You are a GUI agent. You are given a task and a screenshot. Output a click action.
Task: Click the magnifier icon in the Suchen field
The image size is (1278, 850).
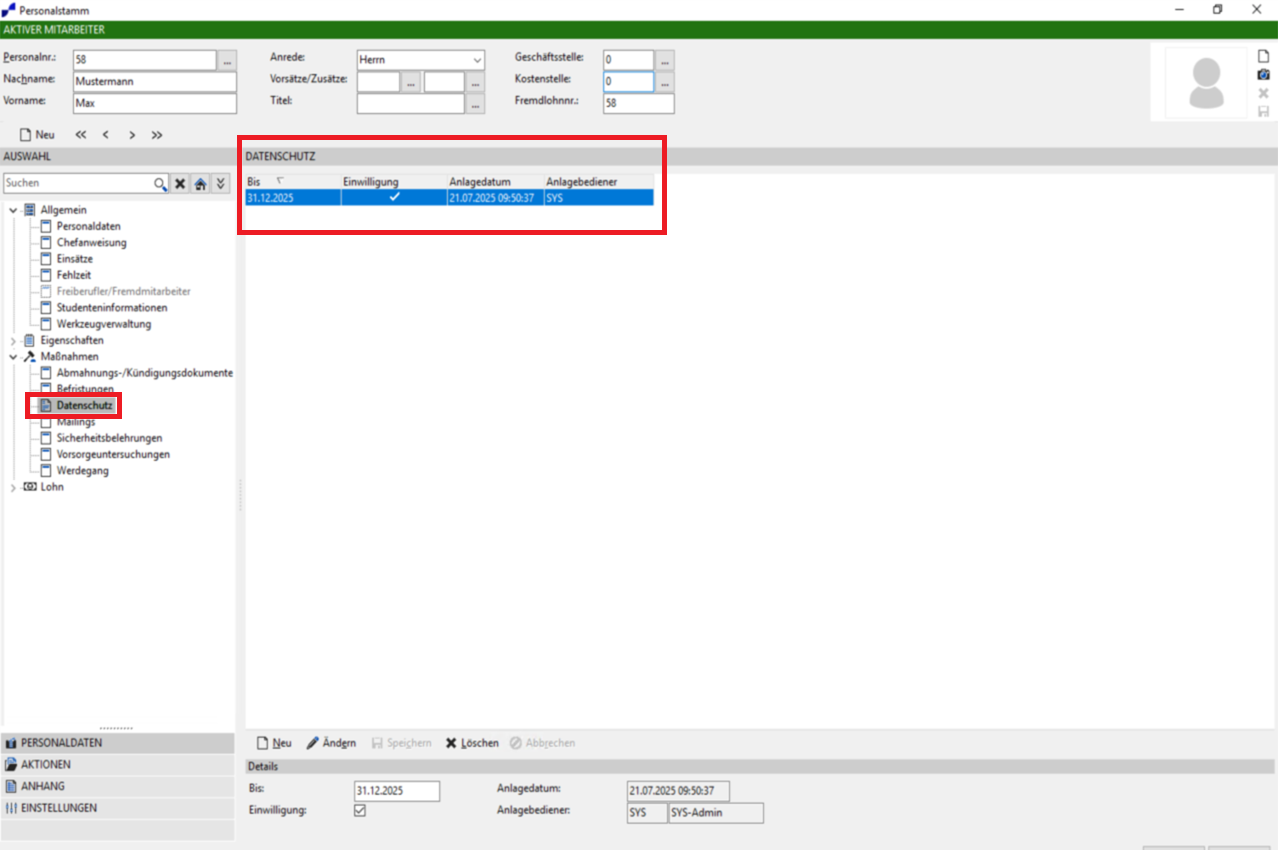coord(160,184)
